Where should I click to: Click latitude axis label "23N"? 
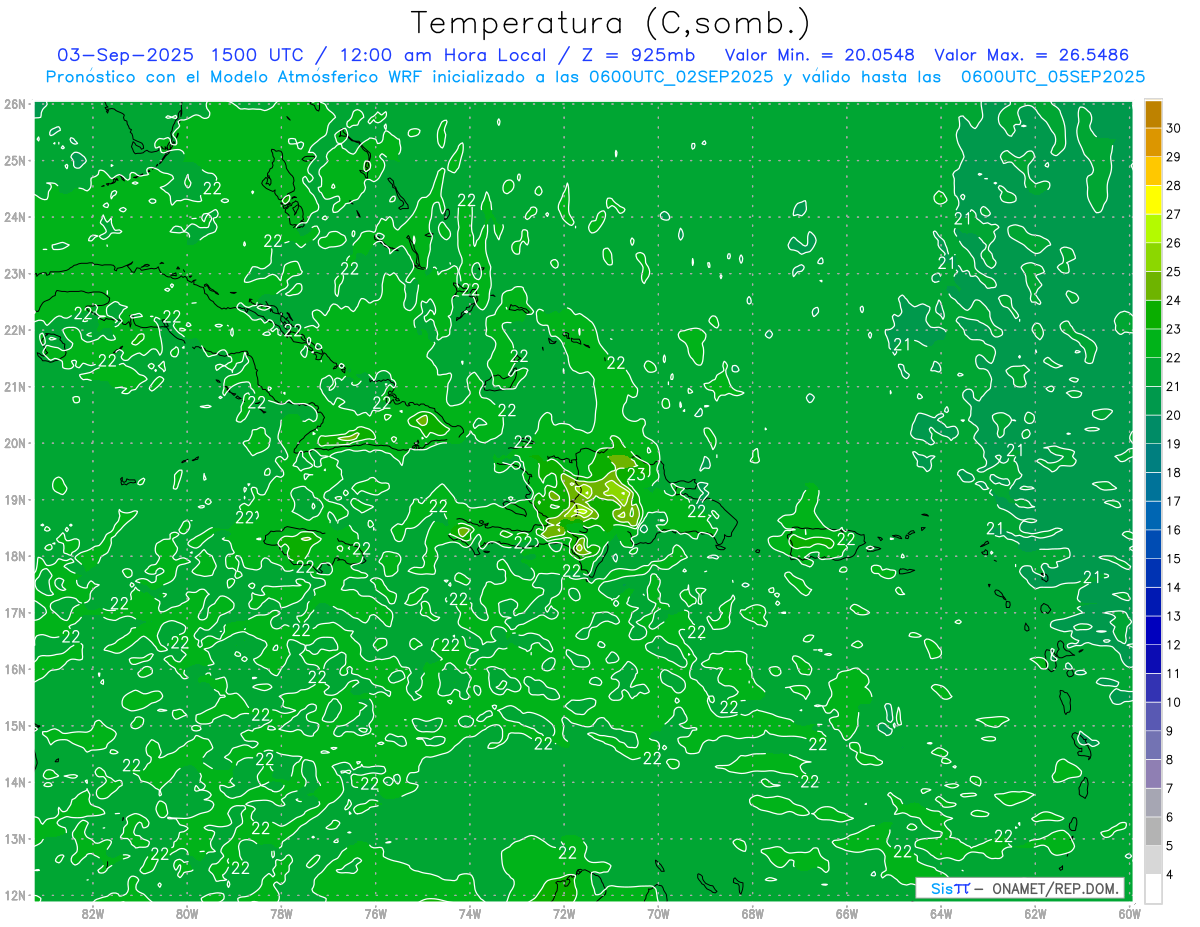(x=14, y=273)
